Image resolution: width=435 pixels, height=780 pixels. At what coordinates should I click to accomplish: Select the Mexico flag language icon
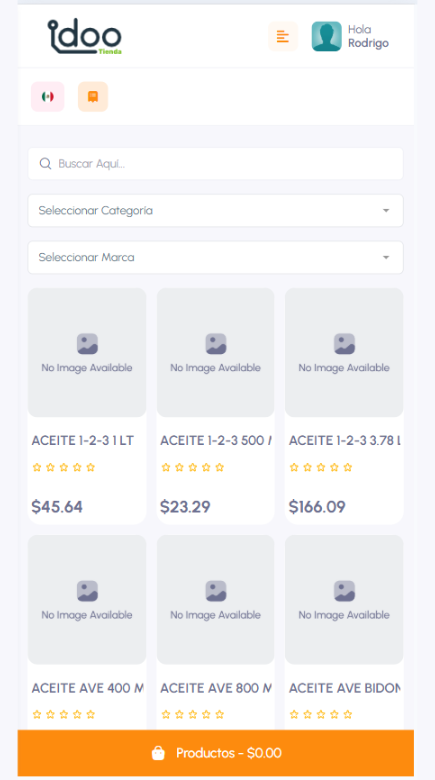point(48,97)
